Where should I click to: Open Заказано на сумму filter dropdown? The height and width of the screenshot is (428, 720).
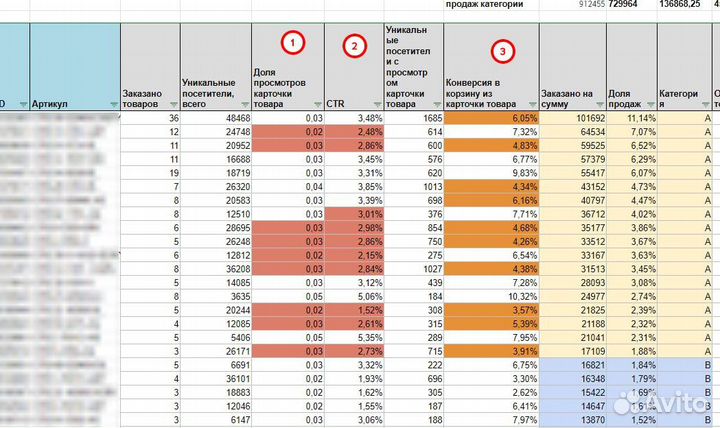click(x=598, y=103)
